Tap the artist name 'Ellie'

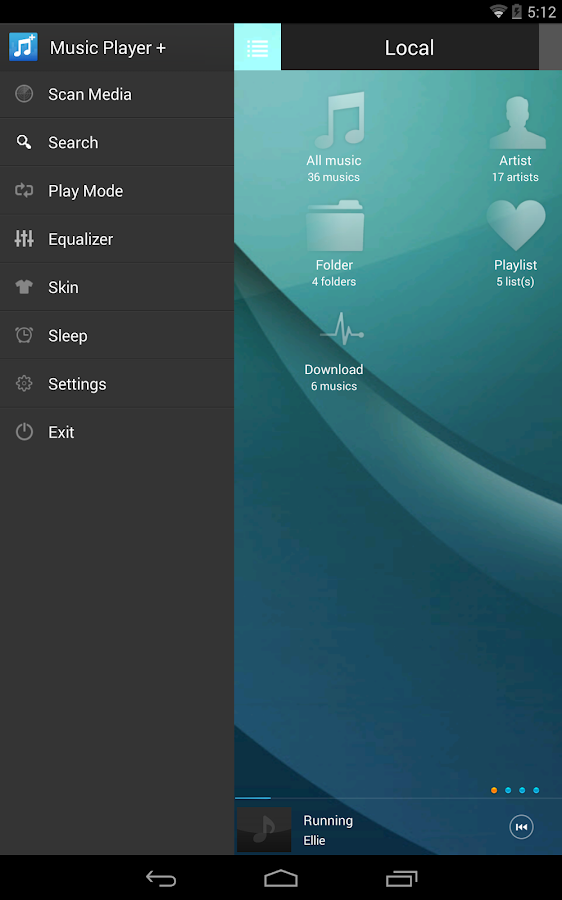coord(314,840)
